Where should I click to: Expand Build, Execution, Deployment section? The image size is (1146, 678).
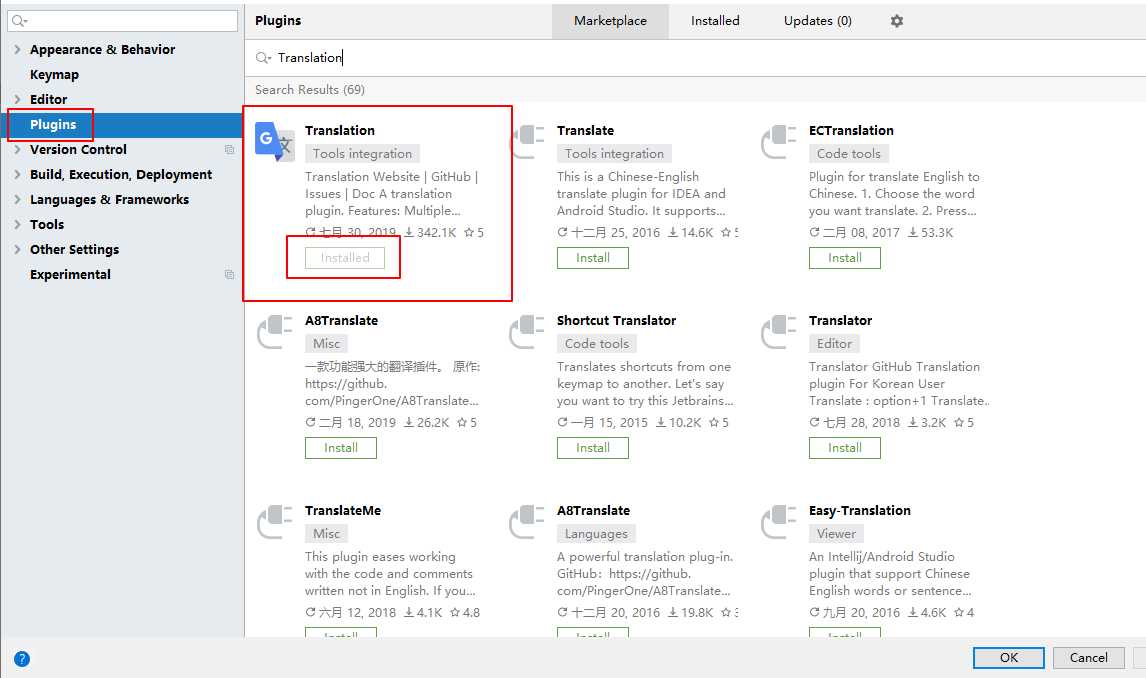17,174
